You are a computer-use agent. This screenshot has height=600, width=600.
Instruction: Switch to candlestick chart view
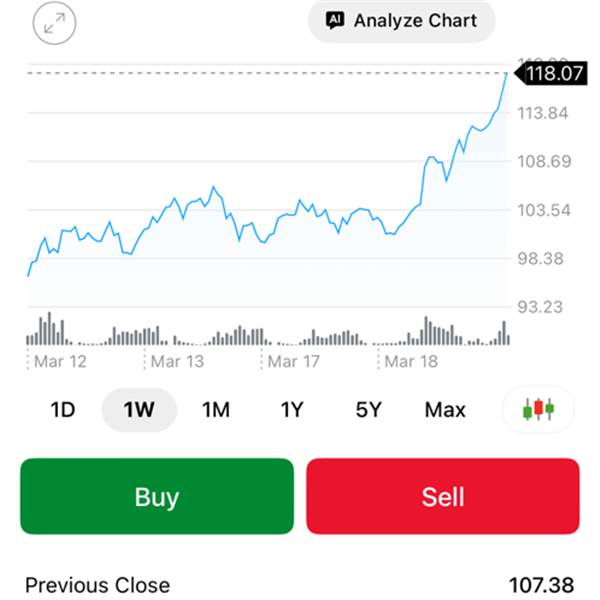tap(538, 409)
